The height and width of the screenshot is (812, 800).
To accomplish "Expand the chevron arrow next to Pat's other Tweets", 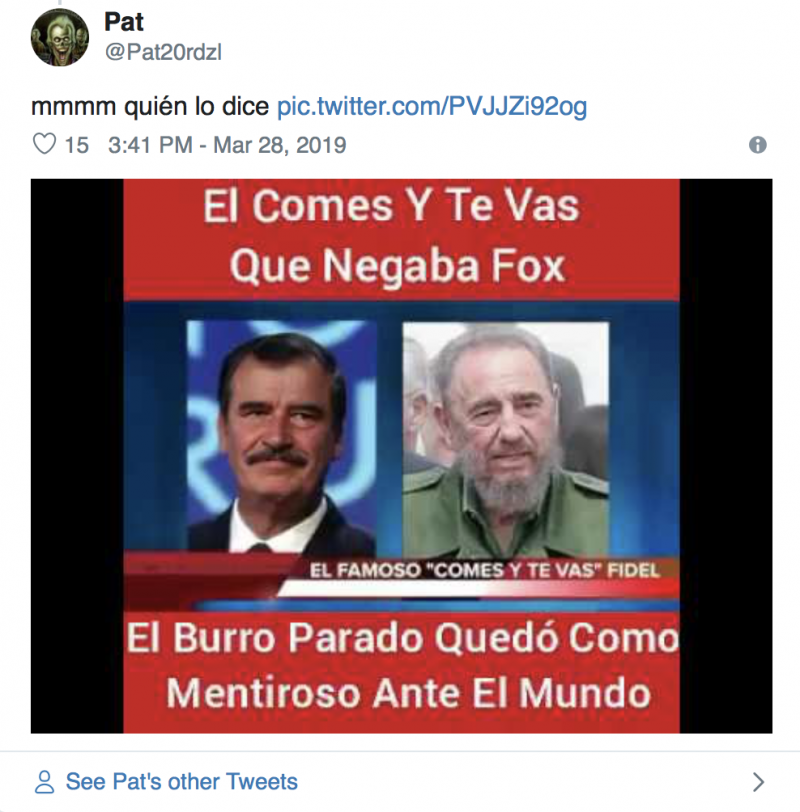I will pyautogui.click(x=758, y=782).
